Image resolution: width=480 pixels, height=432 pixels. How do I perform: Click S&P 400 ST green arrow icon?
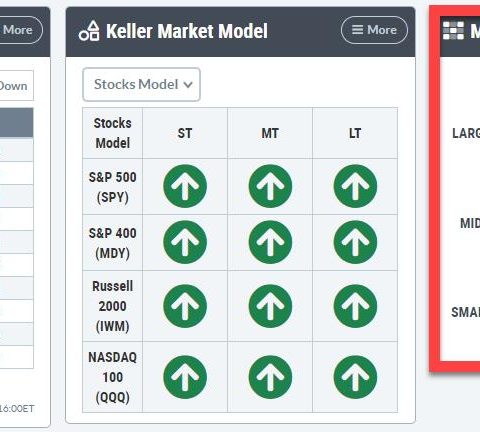click(185, 242)
